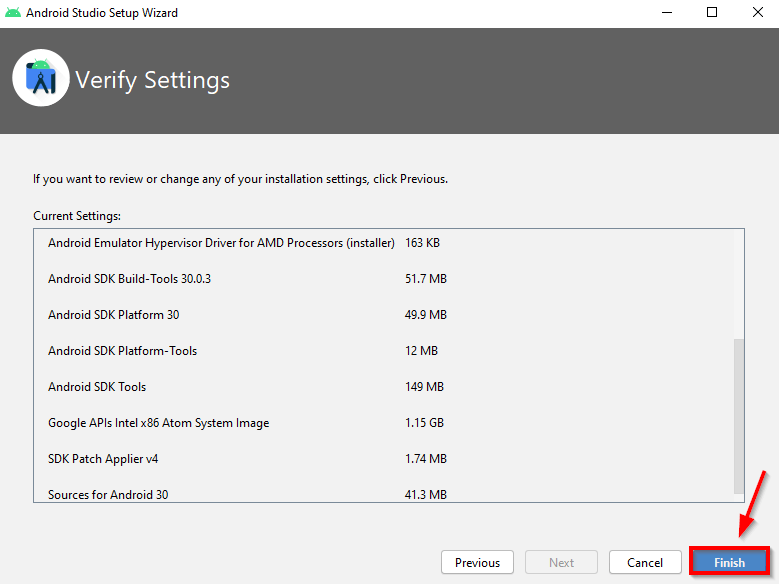Click the 149 MB size value
This screenshot has width=779, height=584.
click(424, 387)
